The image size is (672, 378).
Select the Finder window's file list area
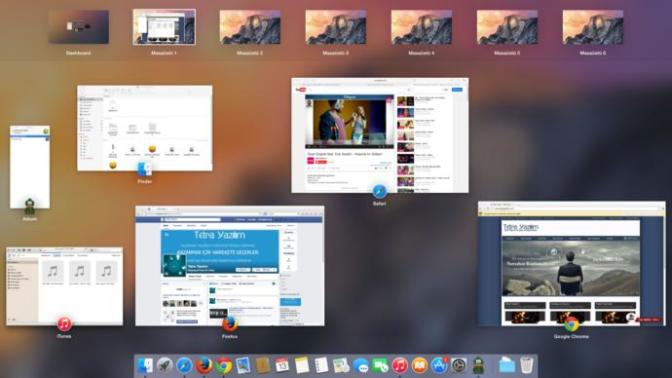pyautogui.click(x=157, y=133)
